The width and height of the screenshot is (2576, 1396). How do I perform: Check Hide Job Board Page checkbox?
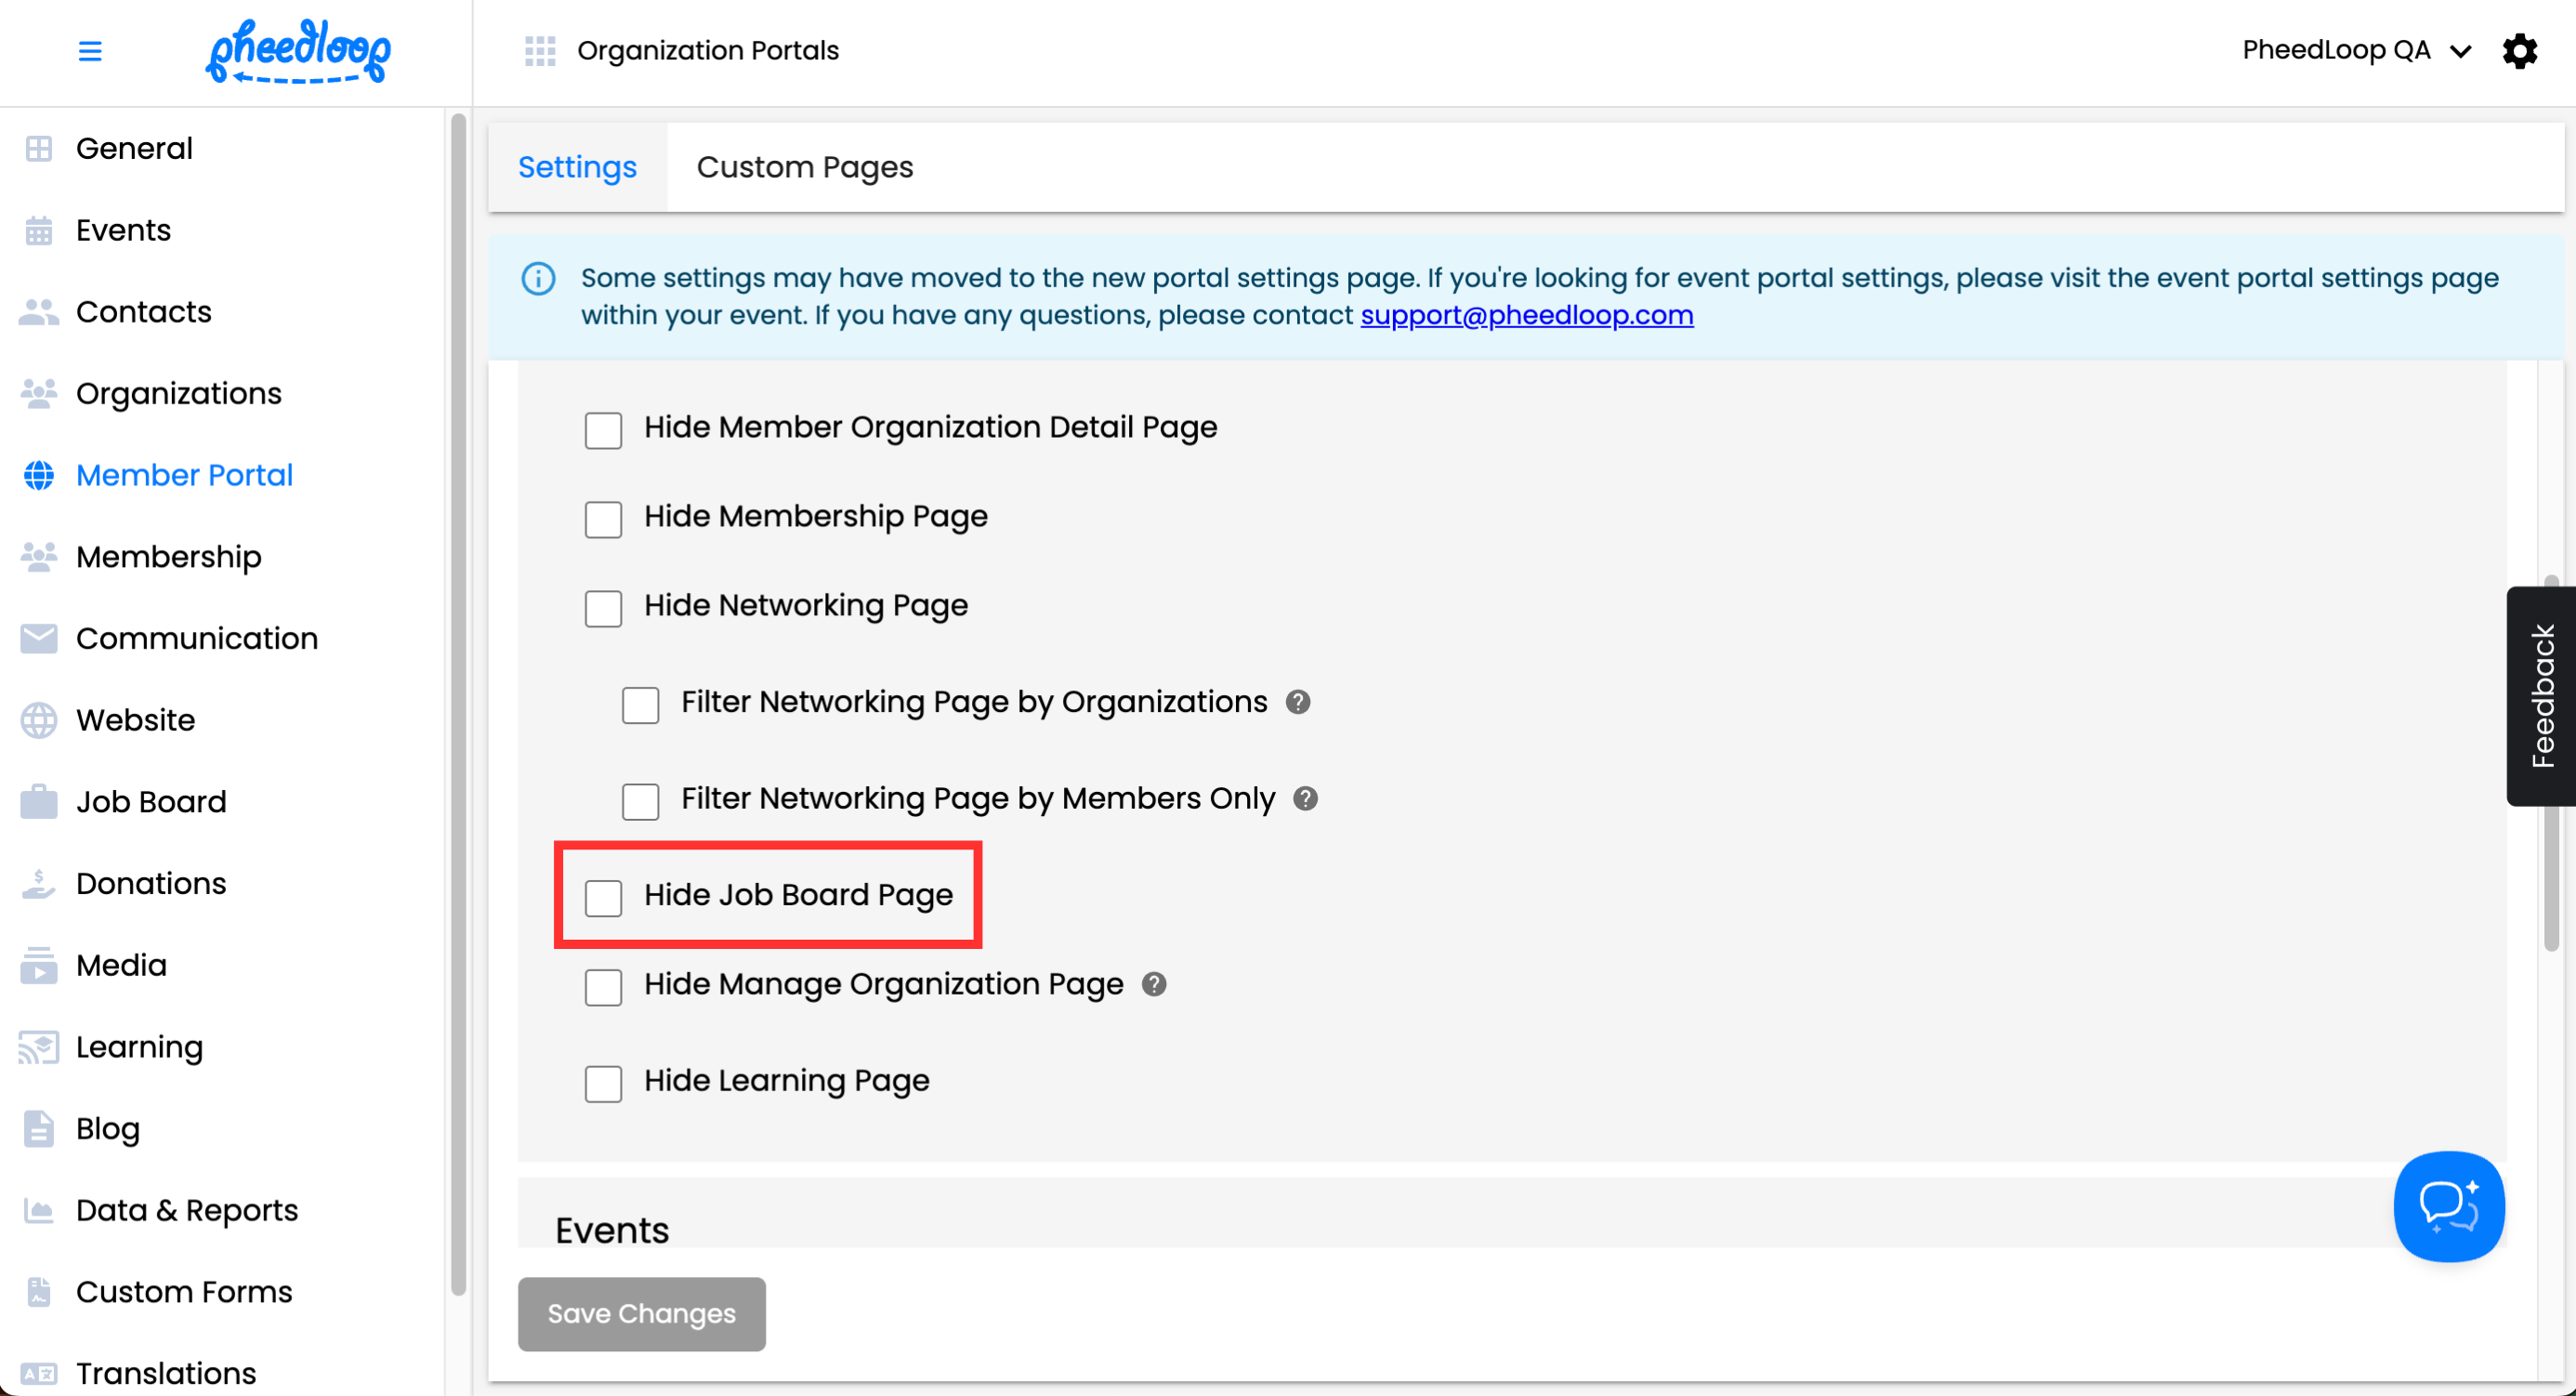click(x=603, y=897)
